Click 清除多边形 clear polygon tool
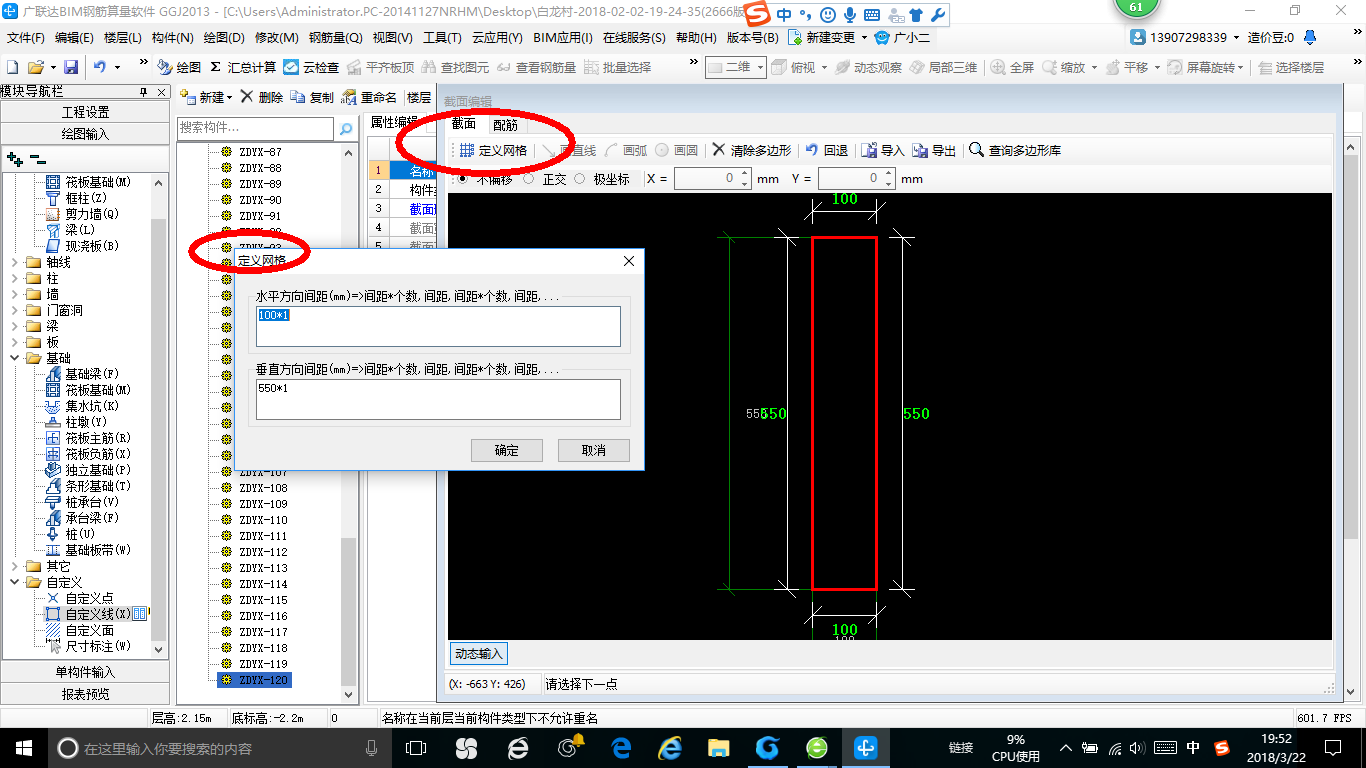 tap(751, 150)
